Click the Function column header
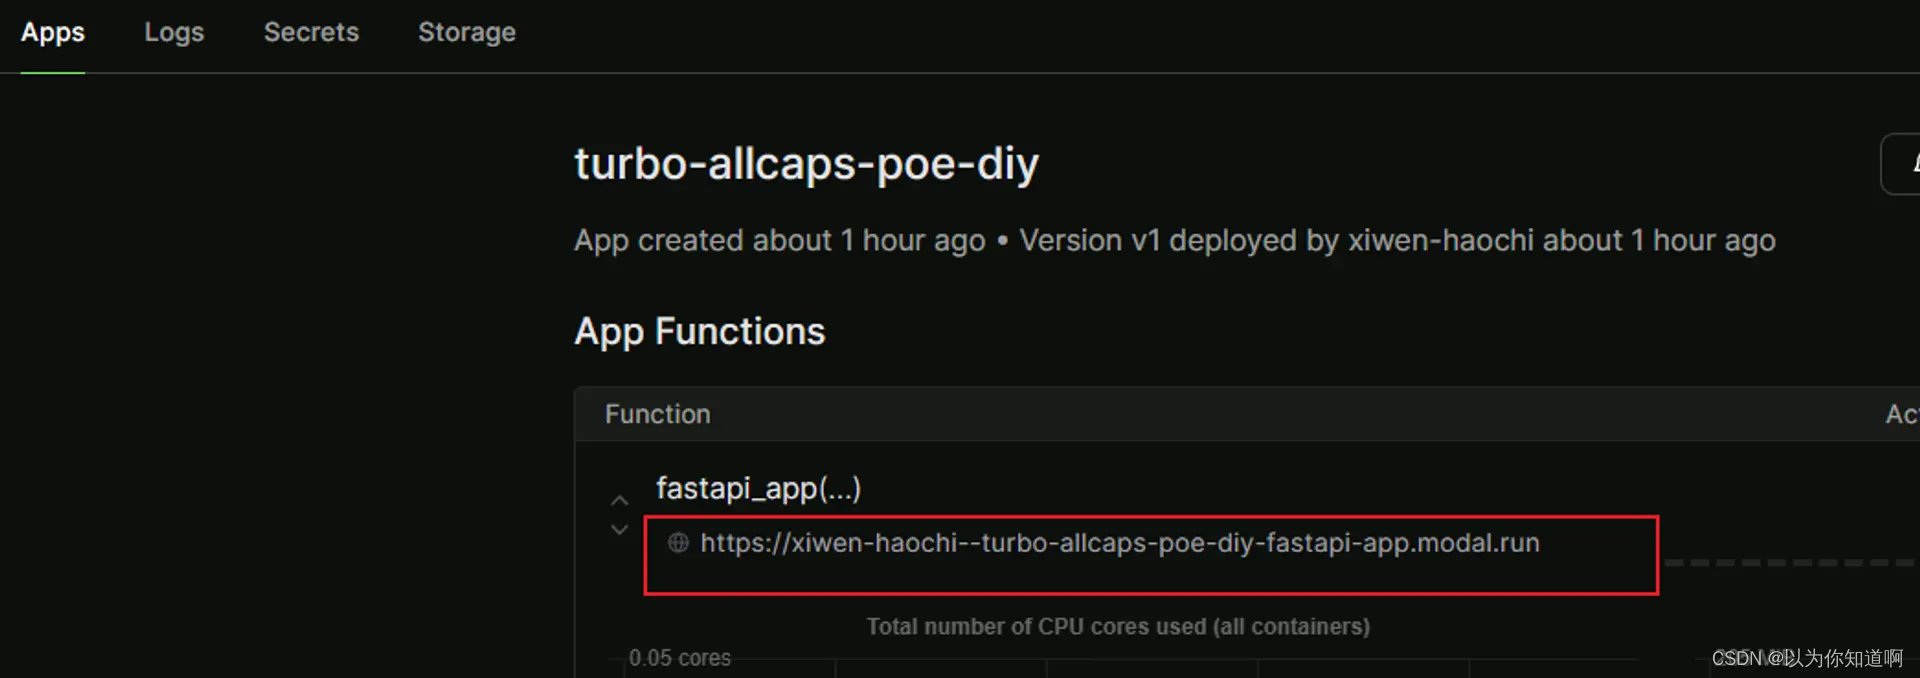This screenshot has width=1920, height=678. pos(657,413)
